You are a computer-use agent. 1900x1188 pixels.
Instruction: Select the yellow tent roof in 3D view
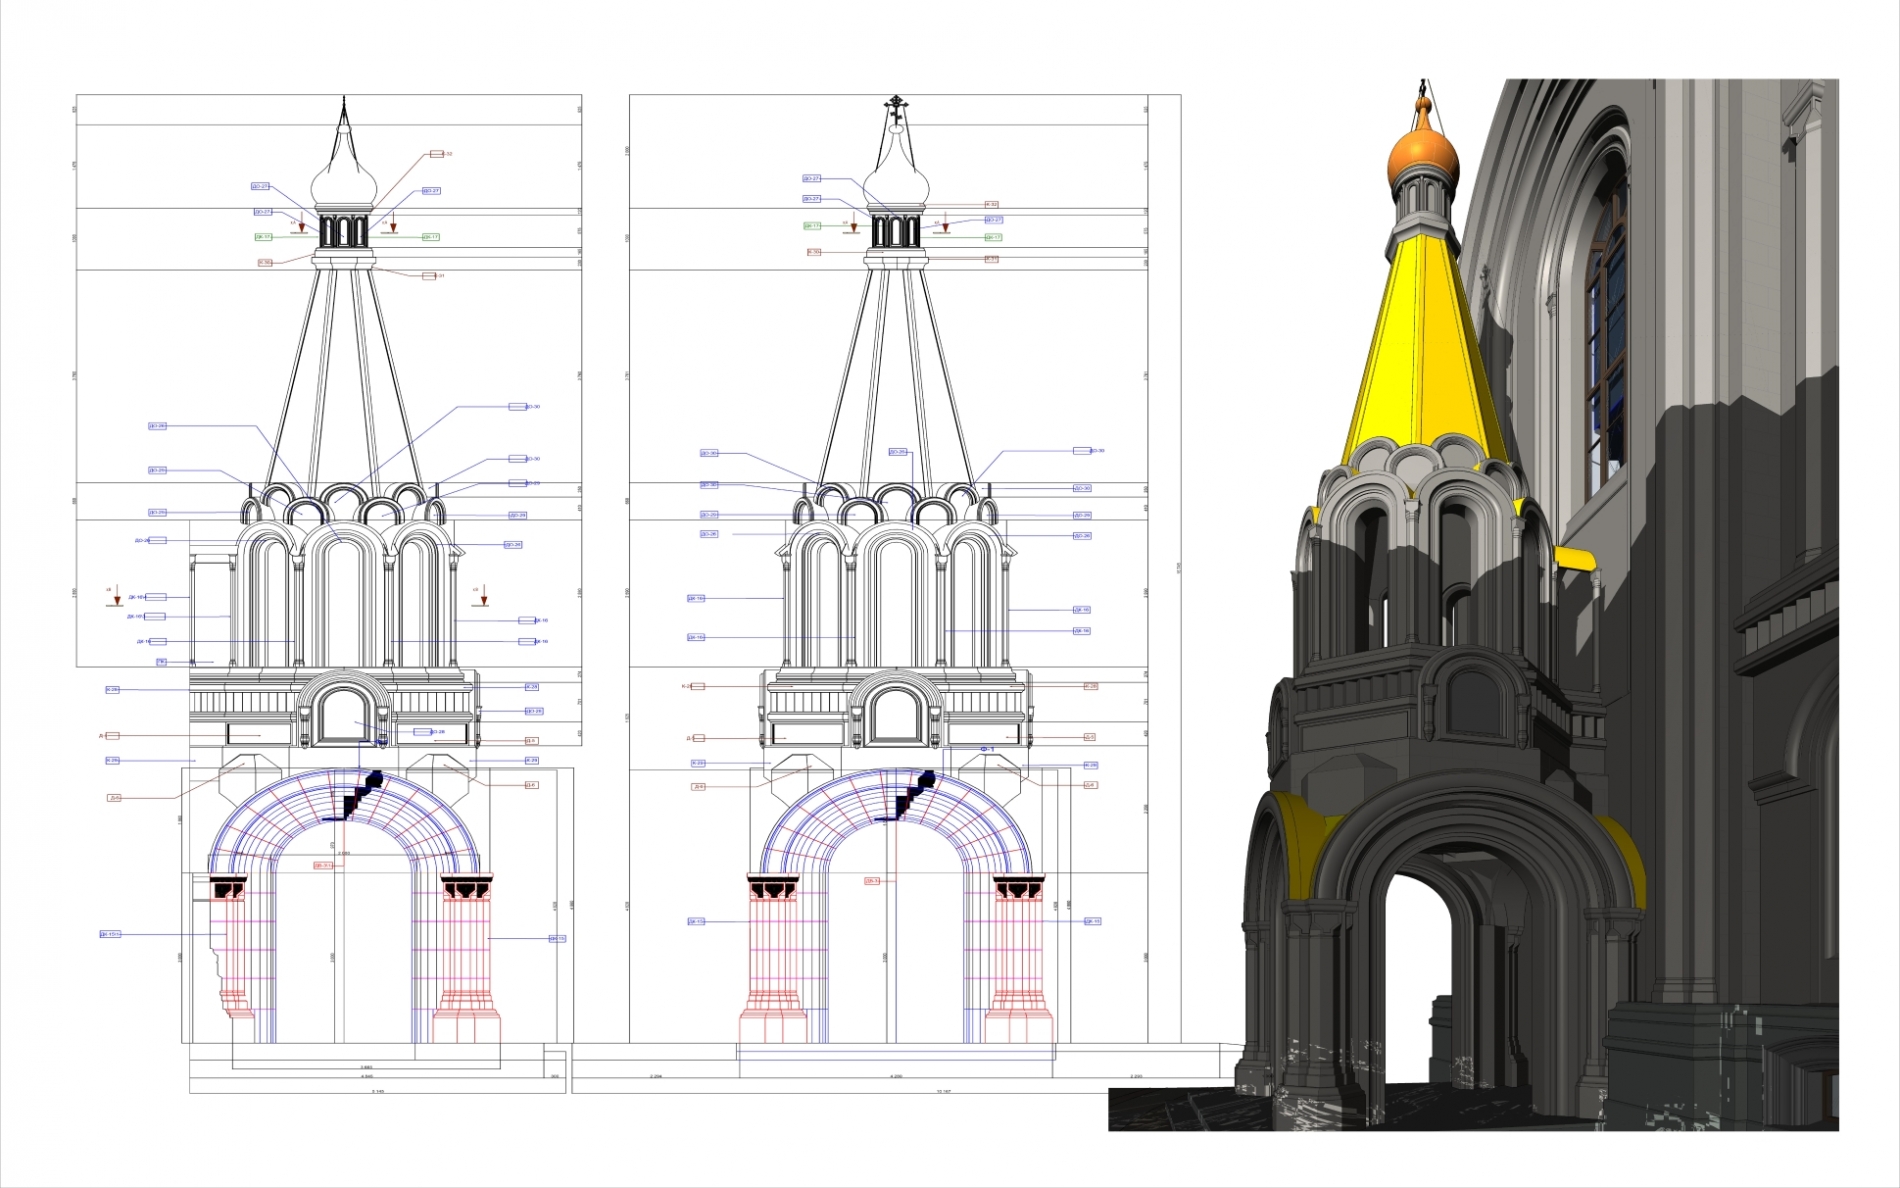1421,340
